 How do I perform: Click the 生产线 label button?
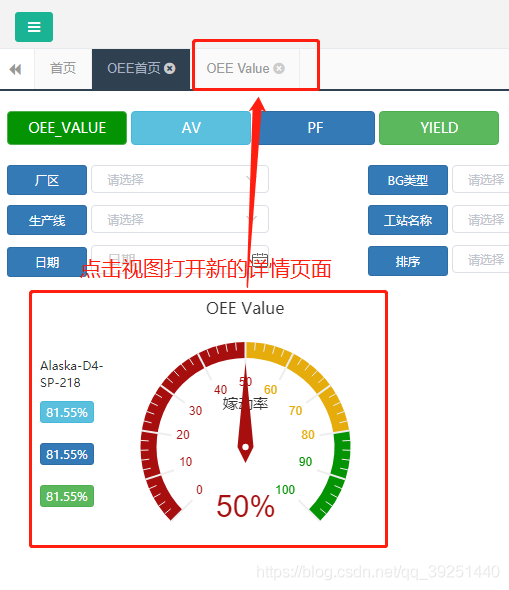[x=47, y=220]
